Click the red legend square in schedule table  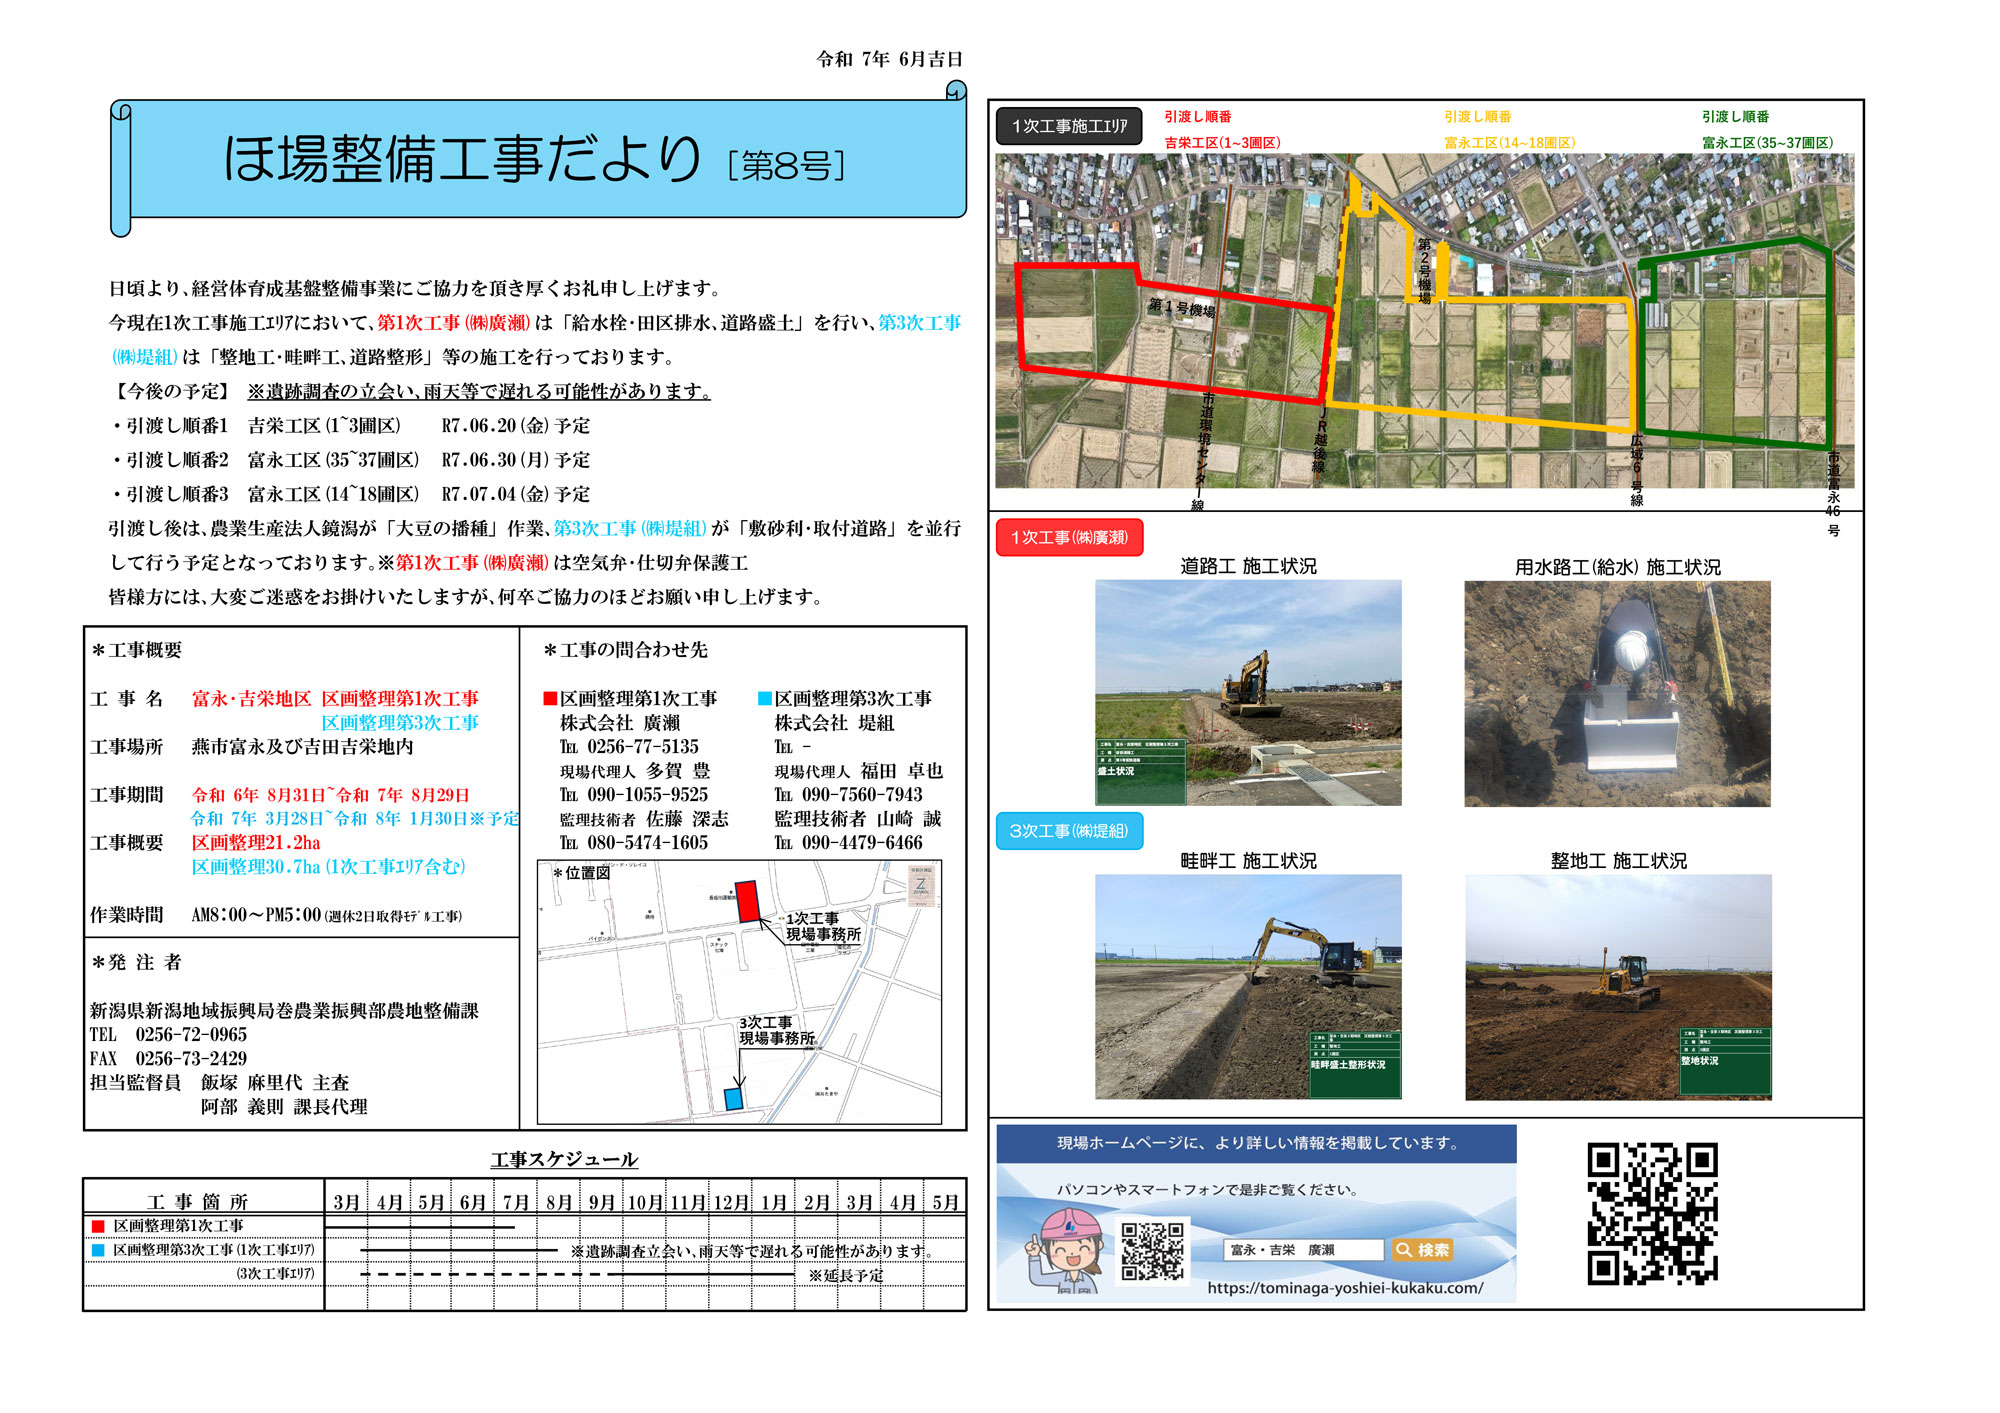pos(98,1226)
